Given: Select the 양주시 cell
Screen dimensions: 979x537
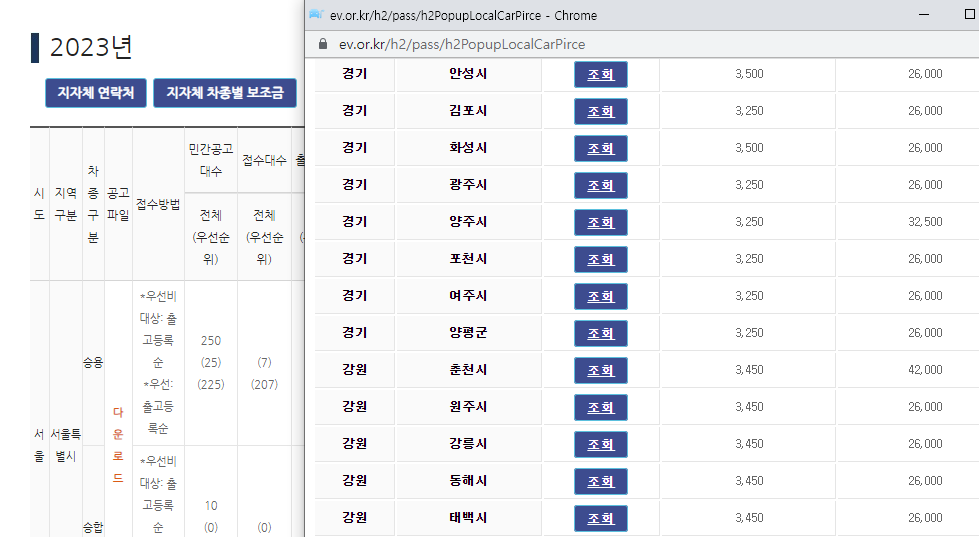Looking at the screenshot, I should pos(468,222).
